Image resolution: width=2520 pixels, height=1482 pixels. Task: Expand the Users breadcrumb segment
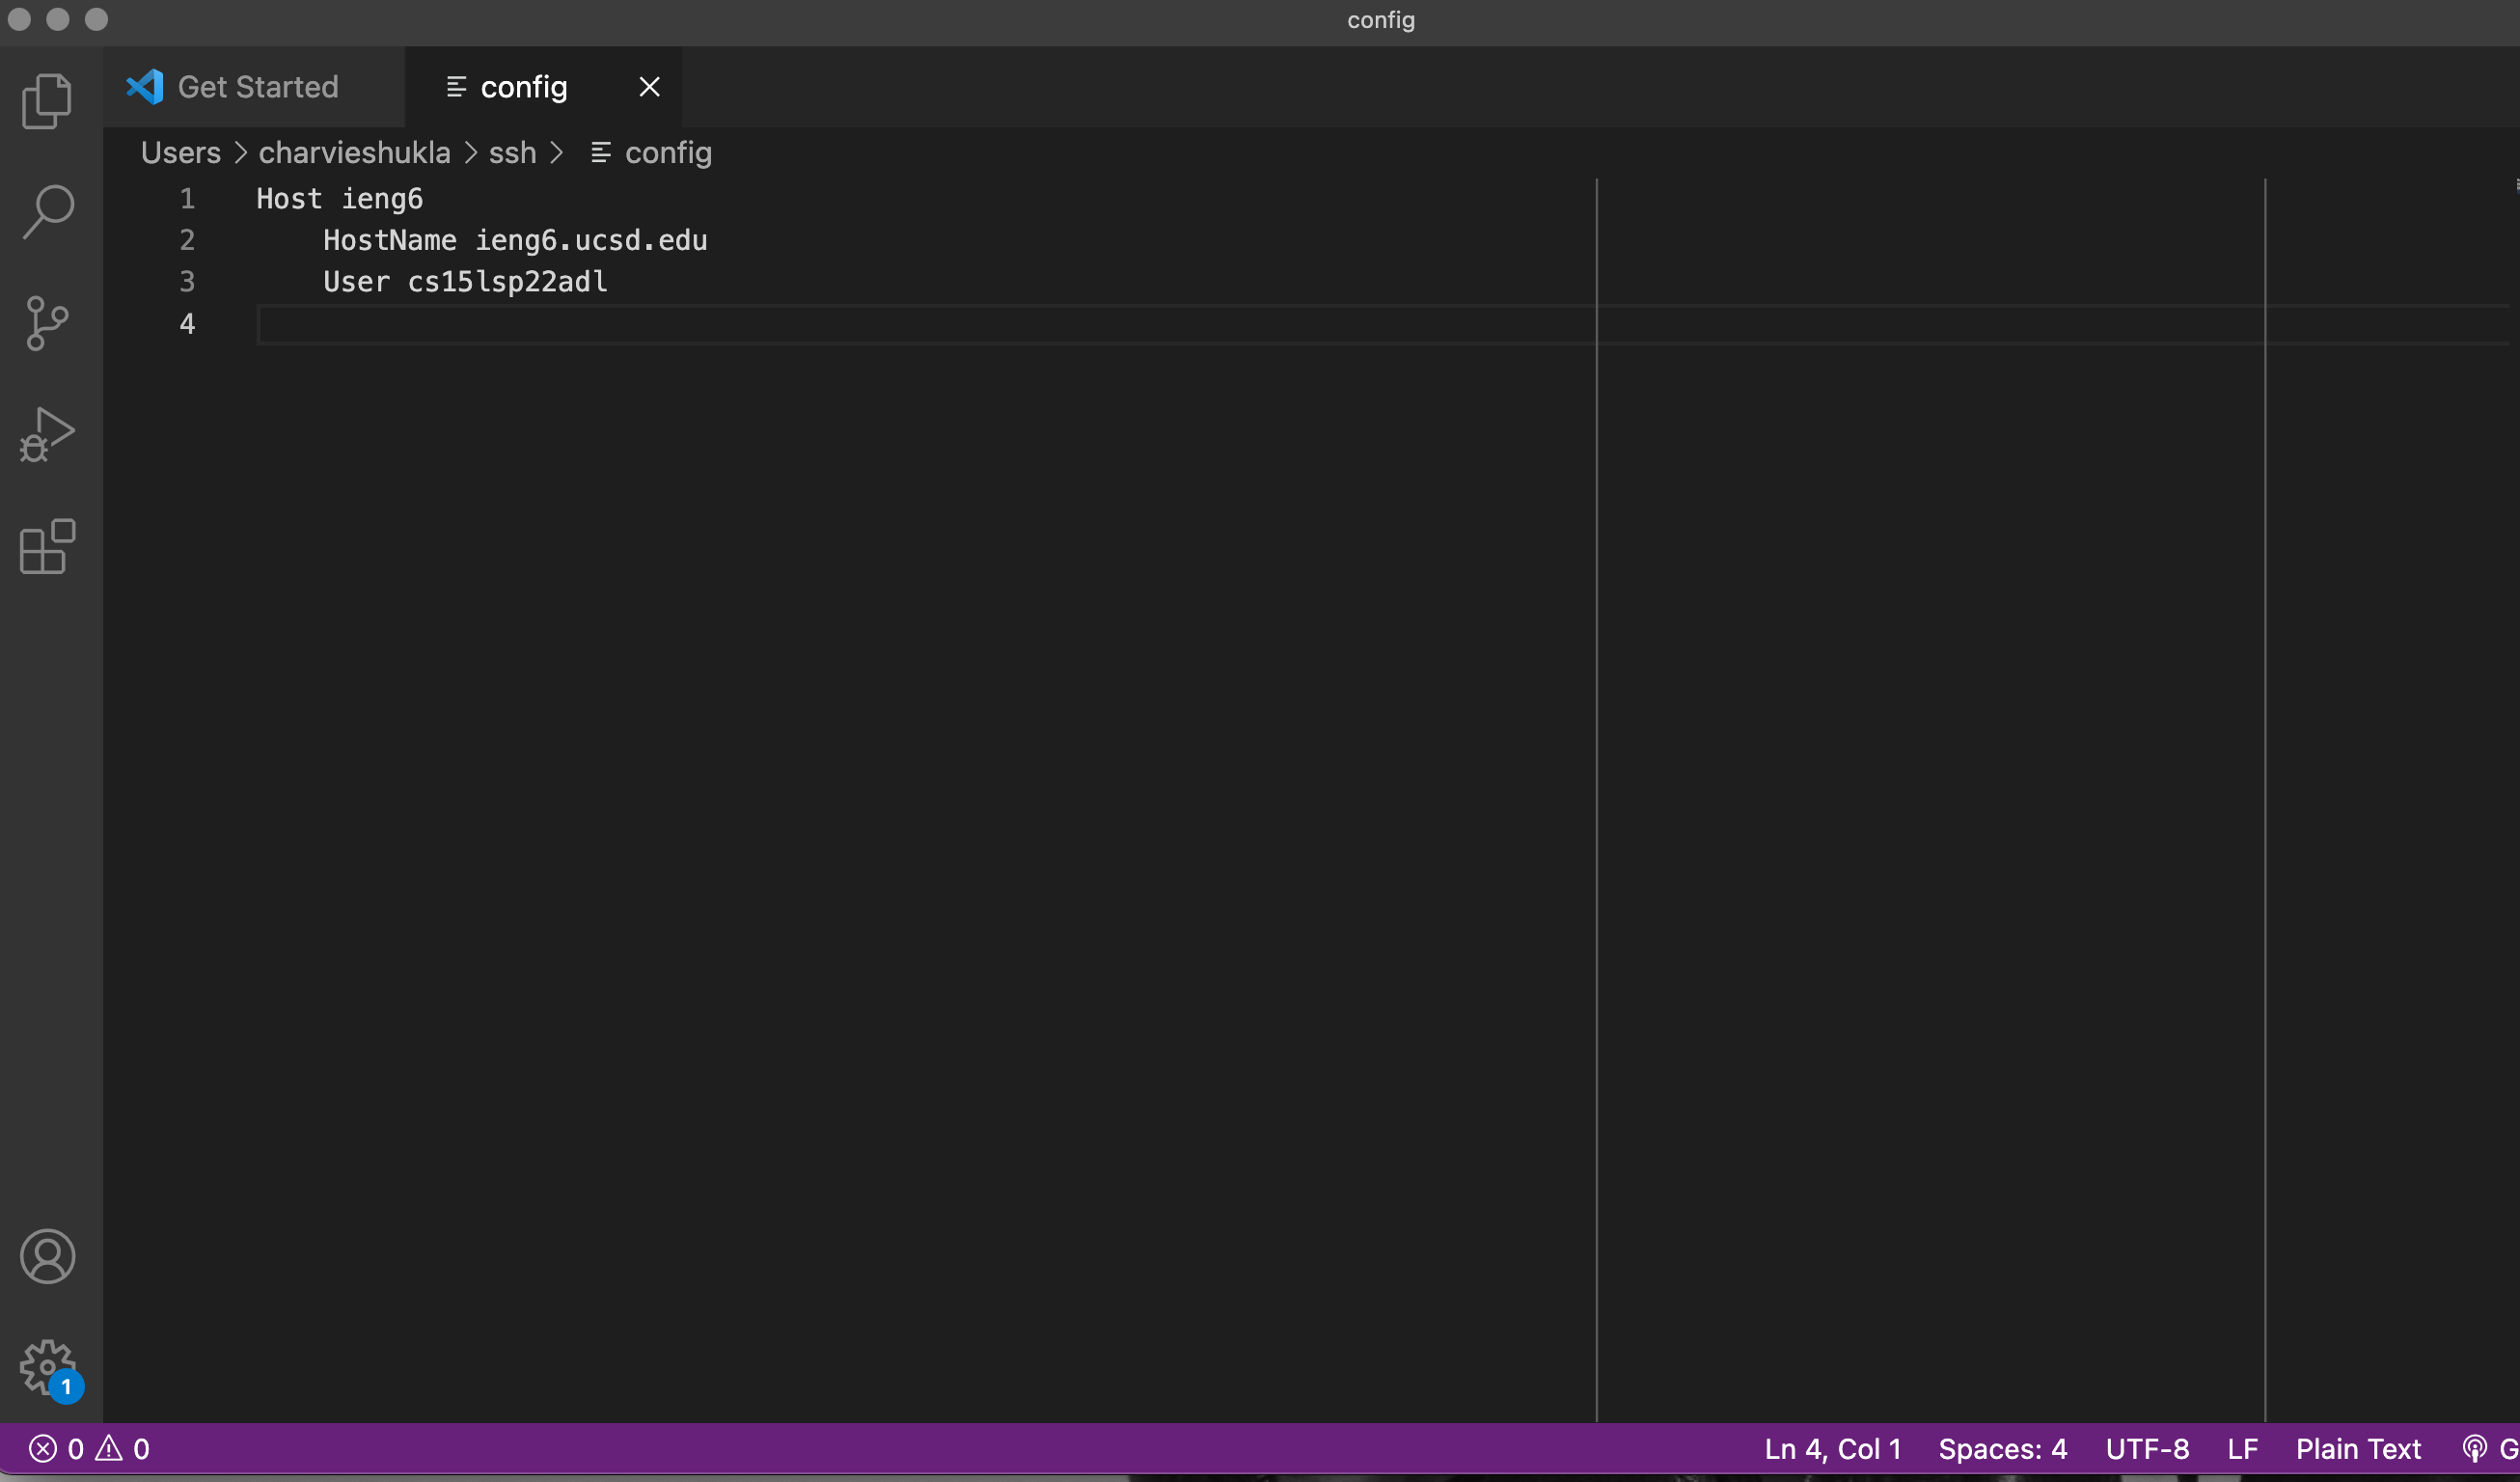[x=180, y=153]
